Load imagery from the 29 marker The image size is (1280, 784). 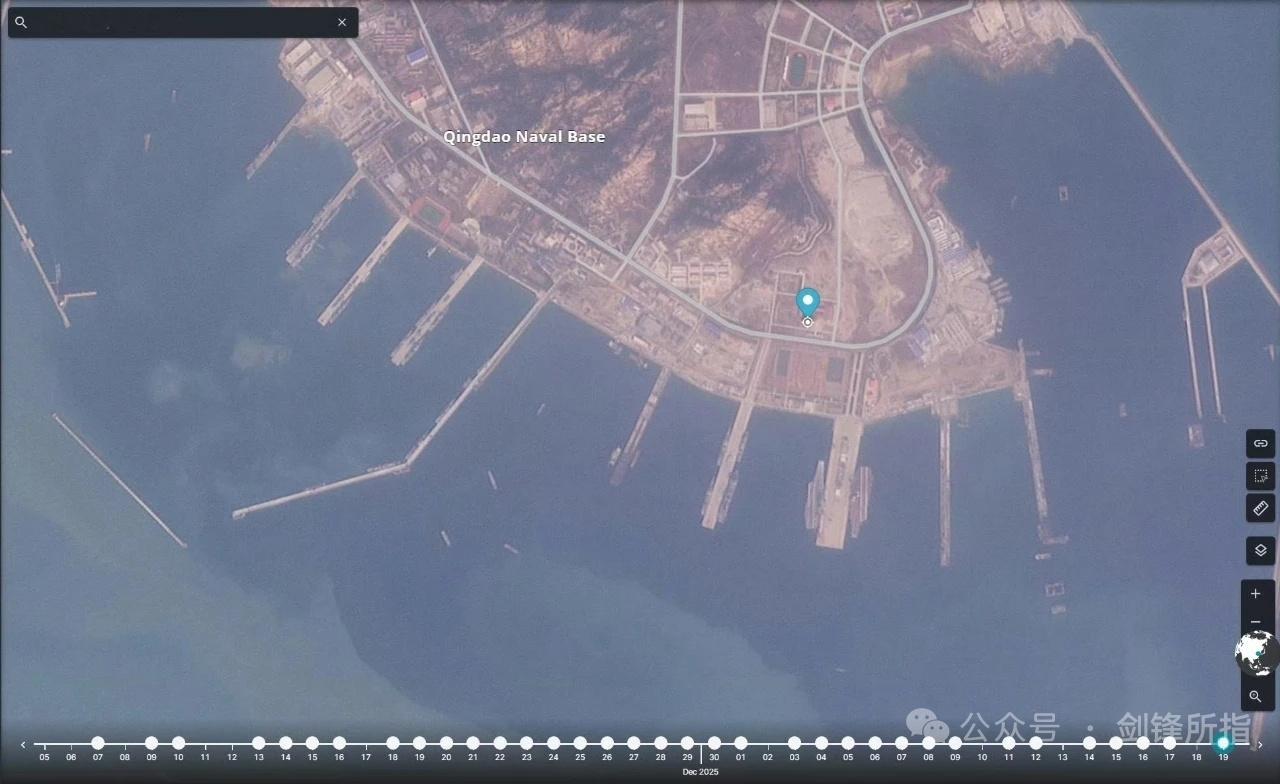point(687,743)
